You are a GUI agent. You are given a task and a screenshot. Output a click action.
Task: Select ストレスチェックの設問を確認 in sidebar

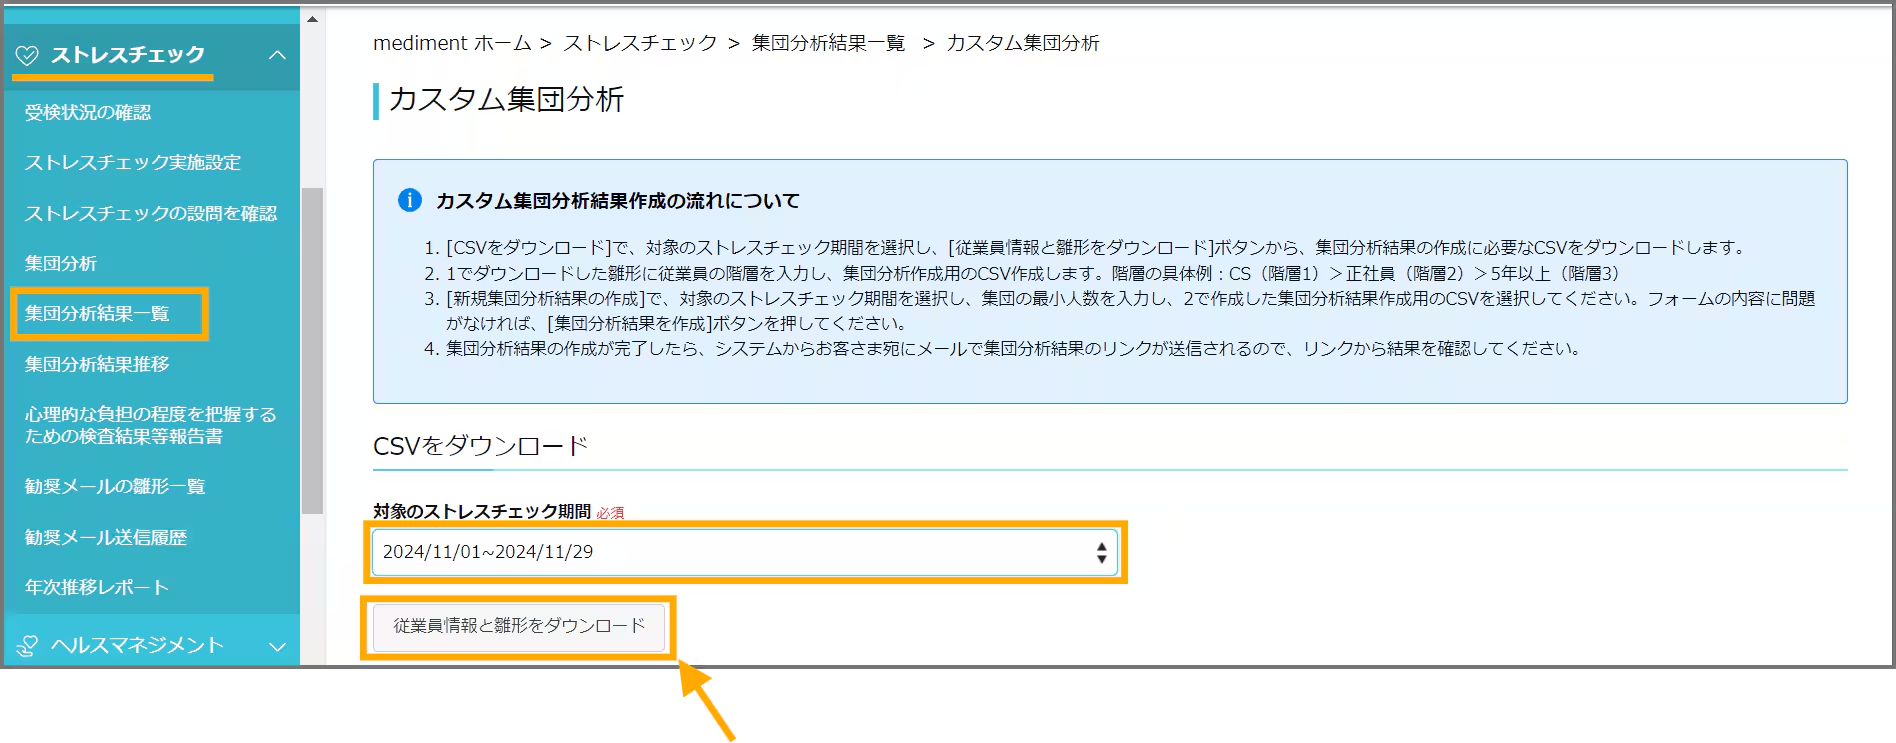coord(151,213)
